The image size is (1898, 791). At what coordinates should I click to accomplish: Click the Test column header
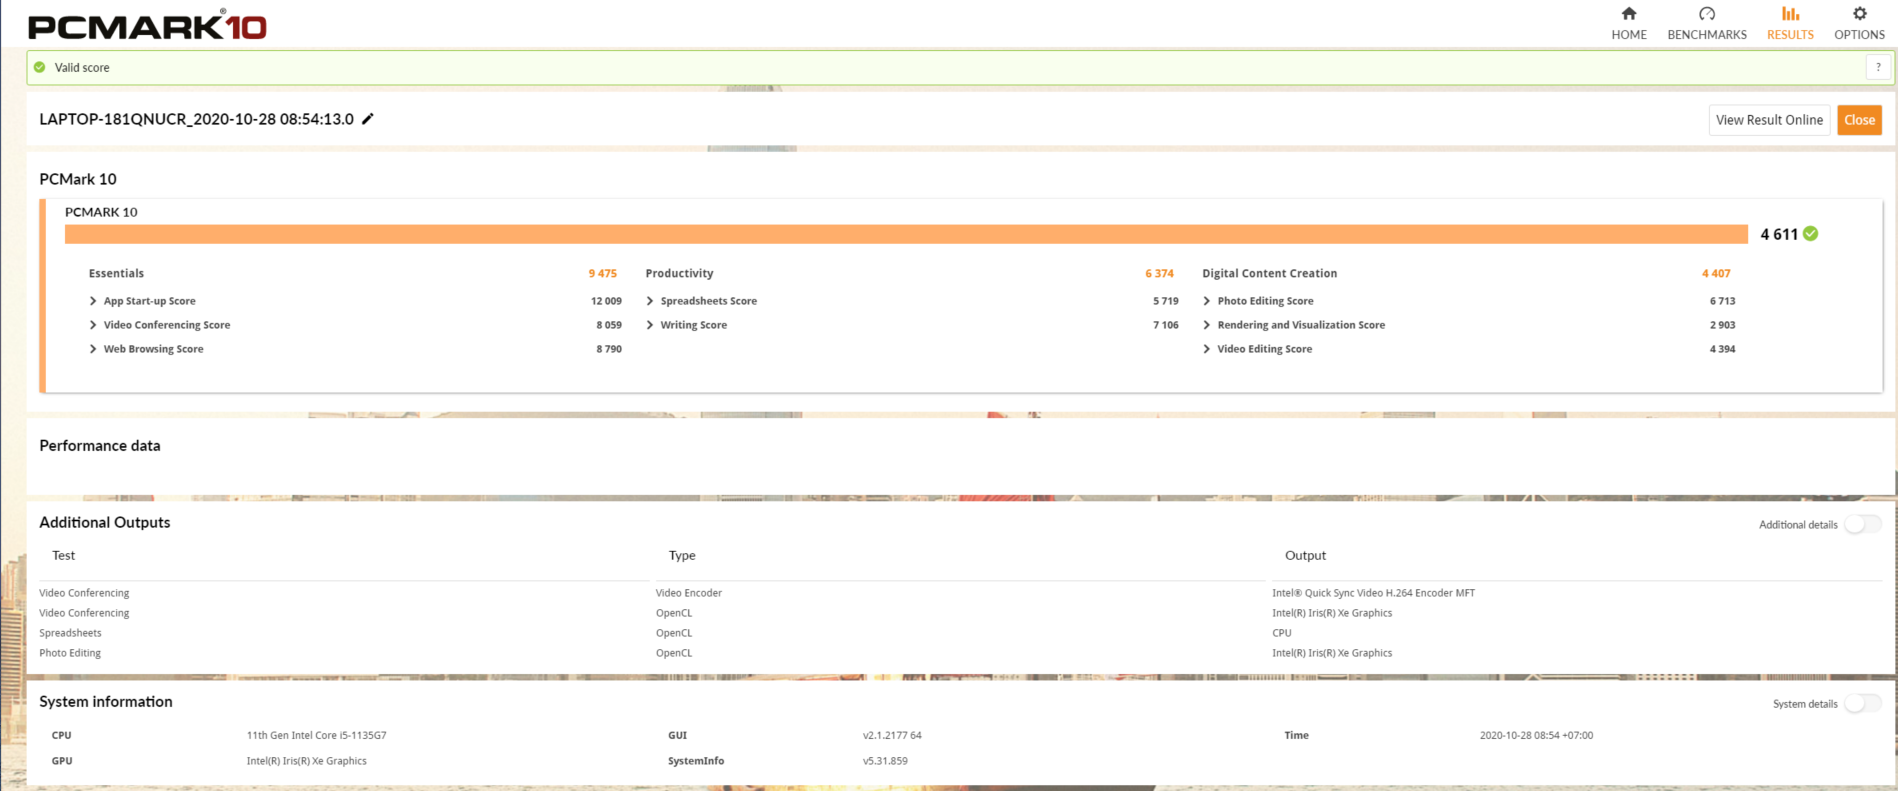(x=64, y=555)
